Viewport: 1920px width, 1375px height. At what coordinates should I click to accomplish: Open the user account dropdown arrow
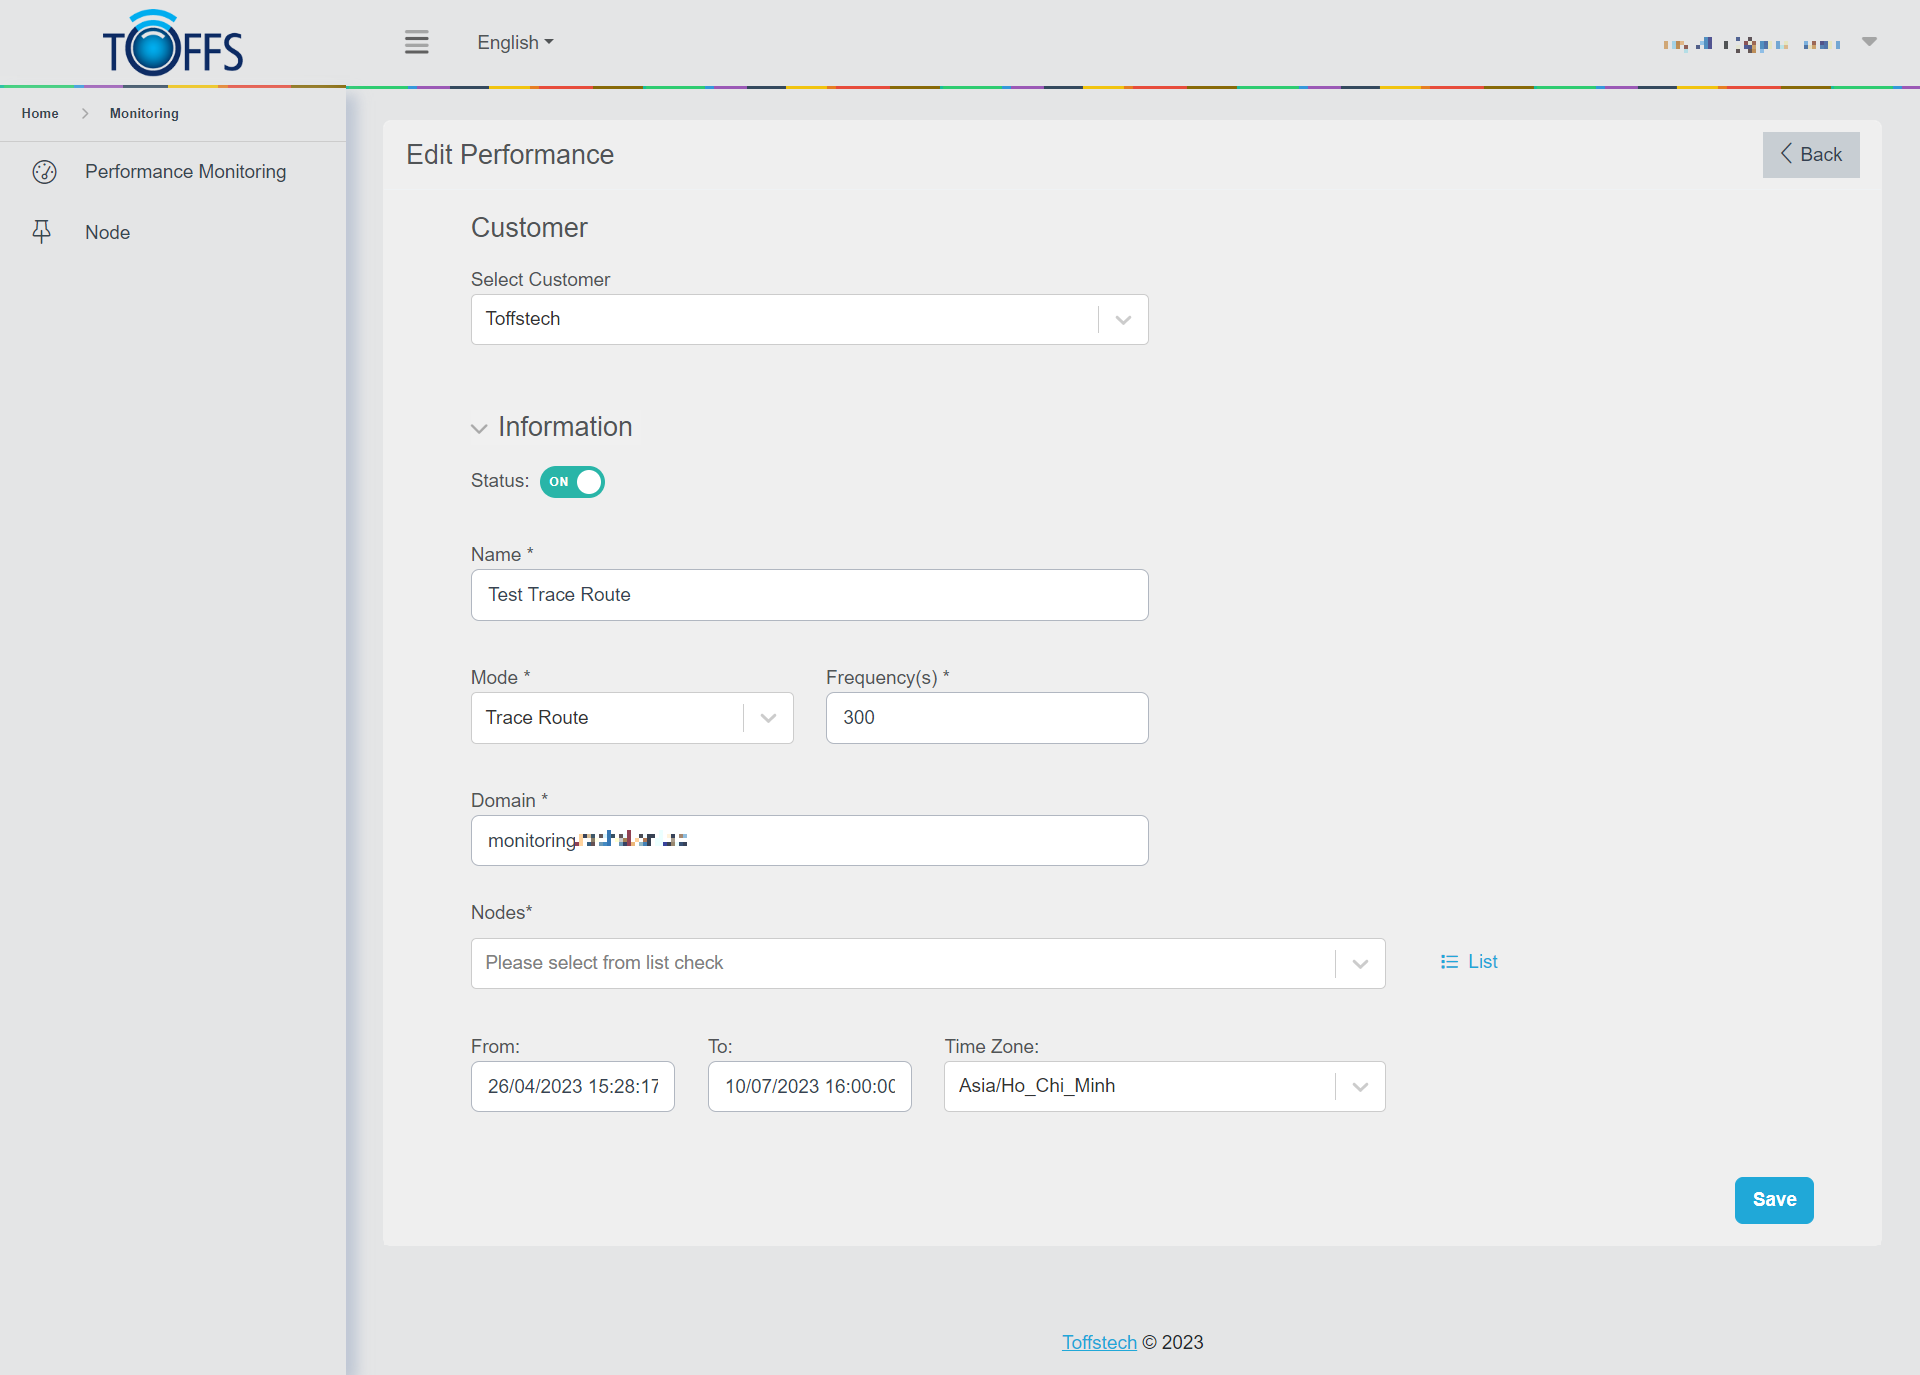pyautogui.click(x=1869, y=42)
